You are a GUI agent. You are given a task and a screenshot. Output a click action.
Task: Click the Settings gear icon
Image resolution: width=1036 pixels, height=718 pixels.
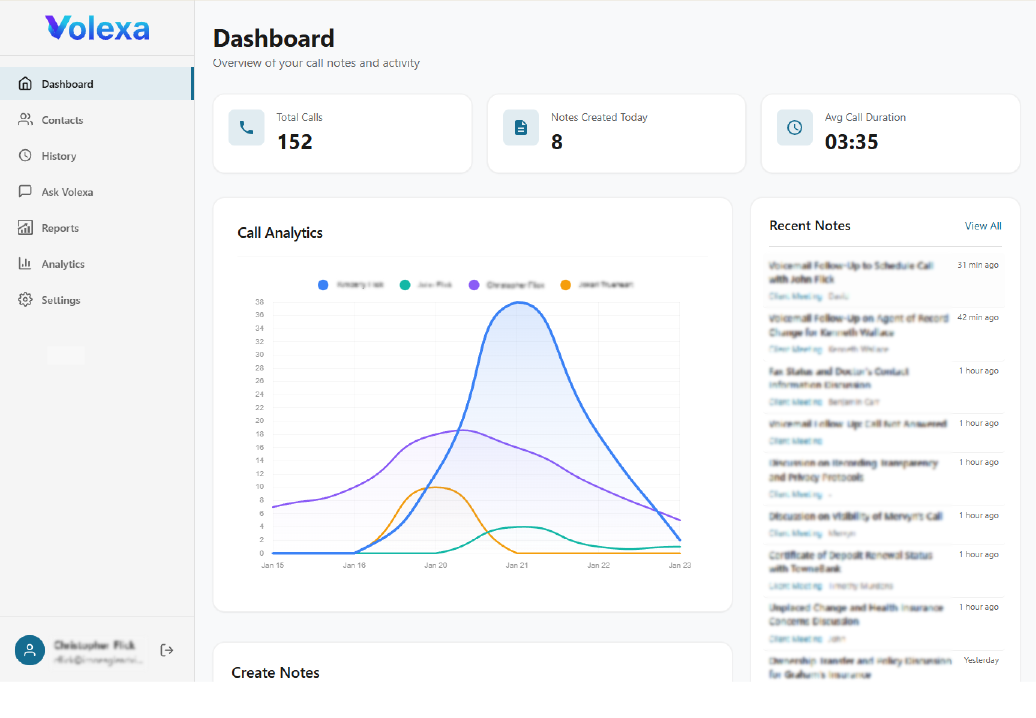click(x=27, y=299)
